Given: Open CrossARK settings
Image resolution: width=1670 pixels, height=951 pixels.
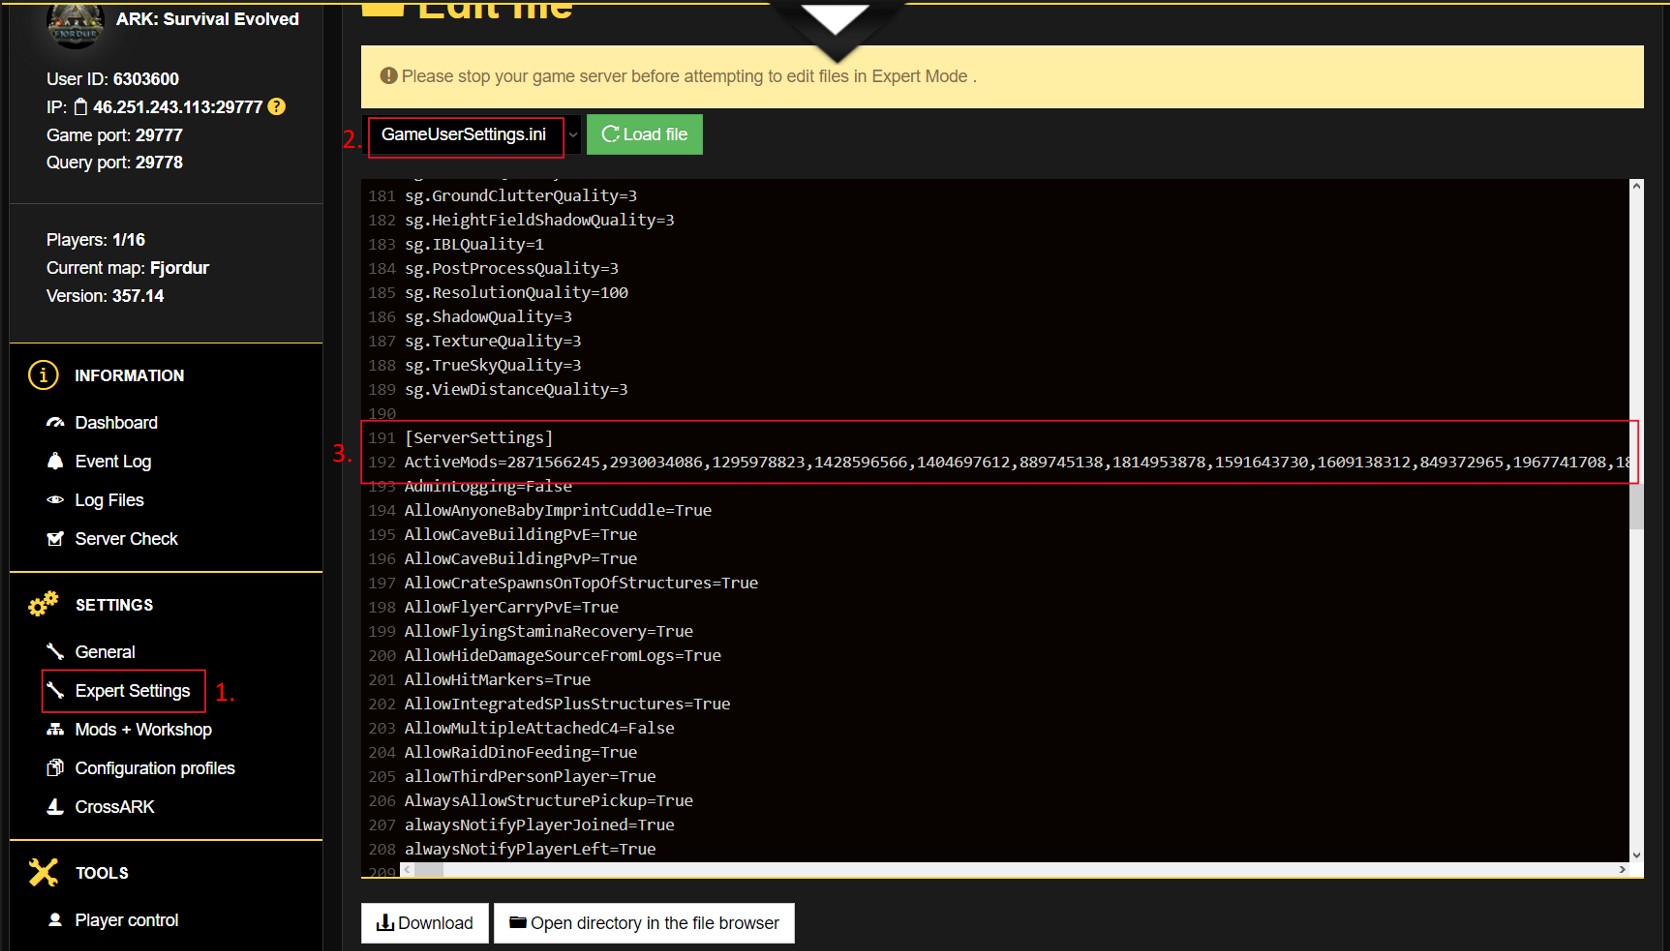Looking at the screenshot, I should (x=115, y=807).
